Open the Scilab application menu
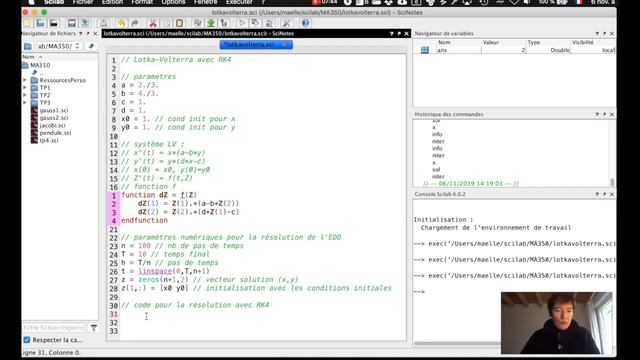 click(54, 2)
